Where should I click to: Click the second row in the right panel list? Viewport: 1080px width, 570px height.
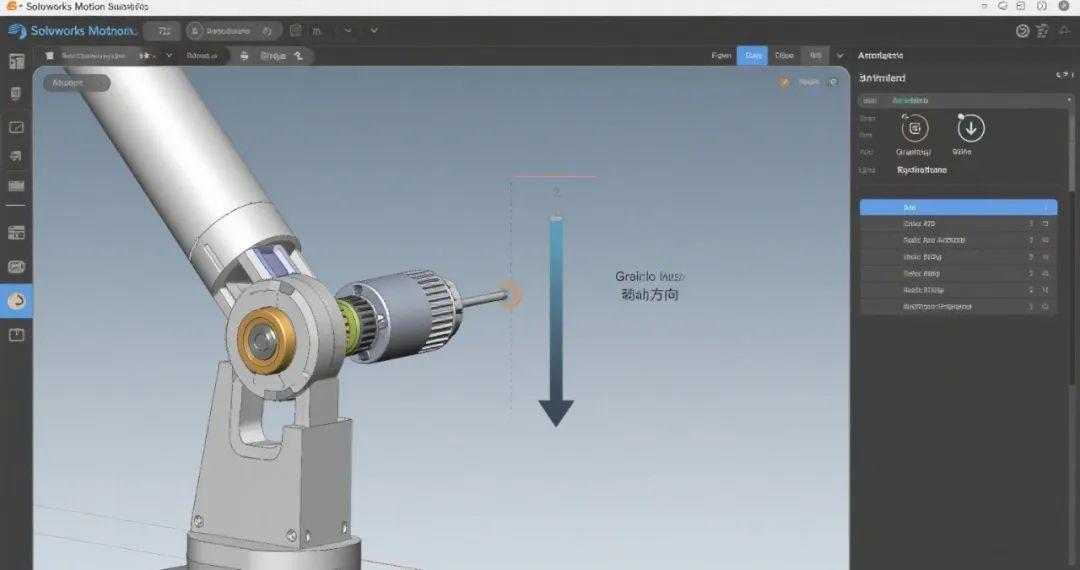958,224
